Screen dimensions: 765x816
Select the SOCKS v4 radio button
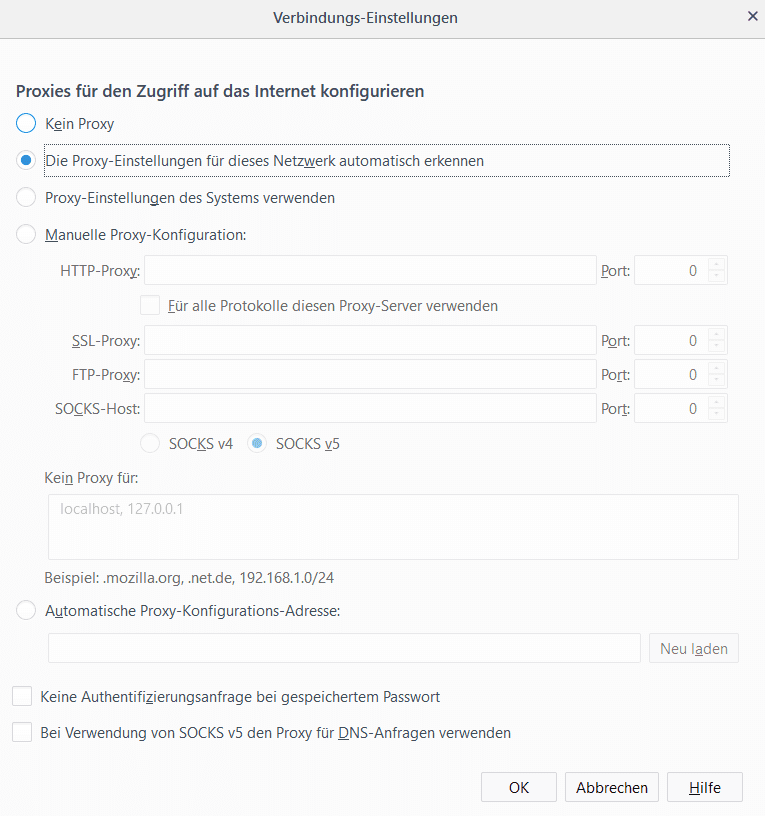click(151, 443)
